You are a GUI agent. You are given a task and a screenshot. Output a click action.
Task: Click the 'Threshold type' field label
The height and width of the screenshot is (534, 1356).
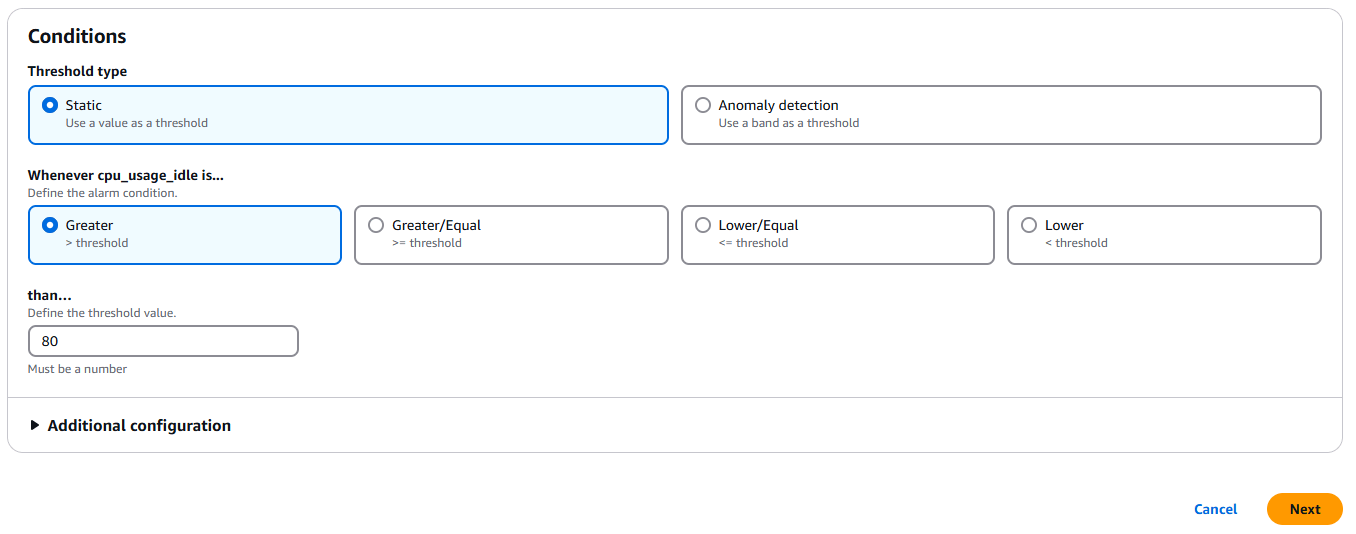click(77, 71)
